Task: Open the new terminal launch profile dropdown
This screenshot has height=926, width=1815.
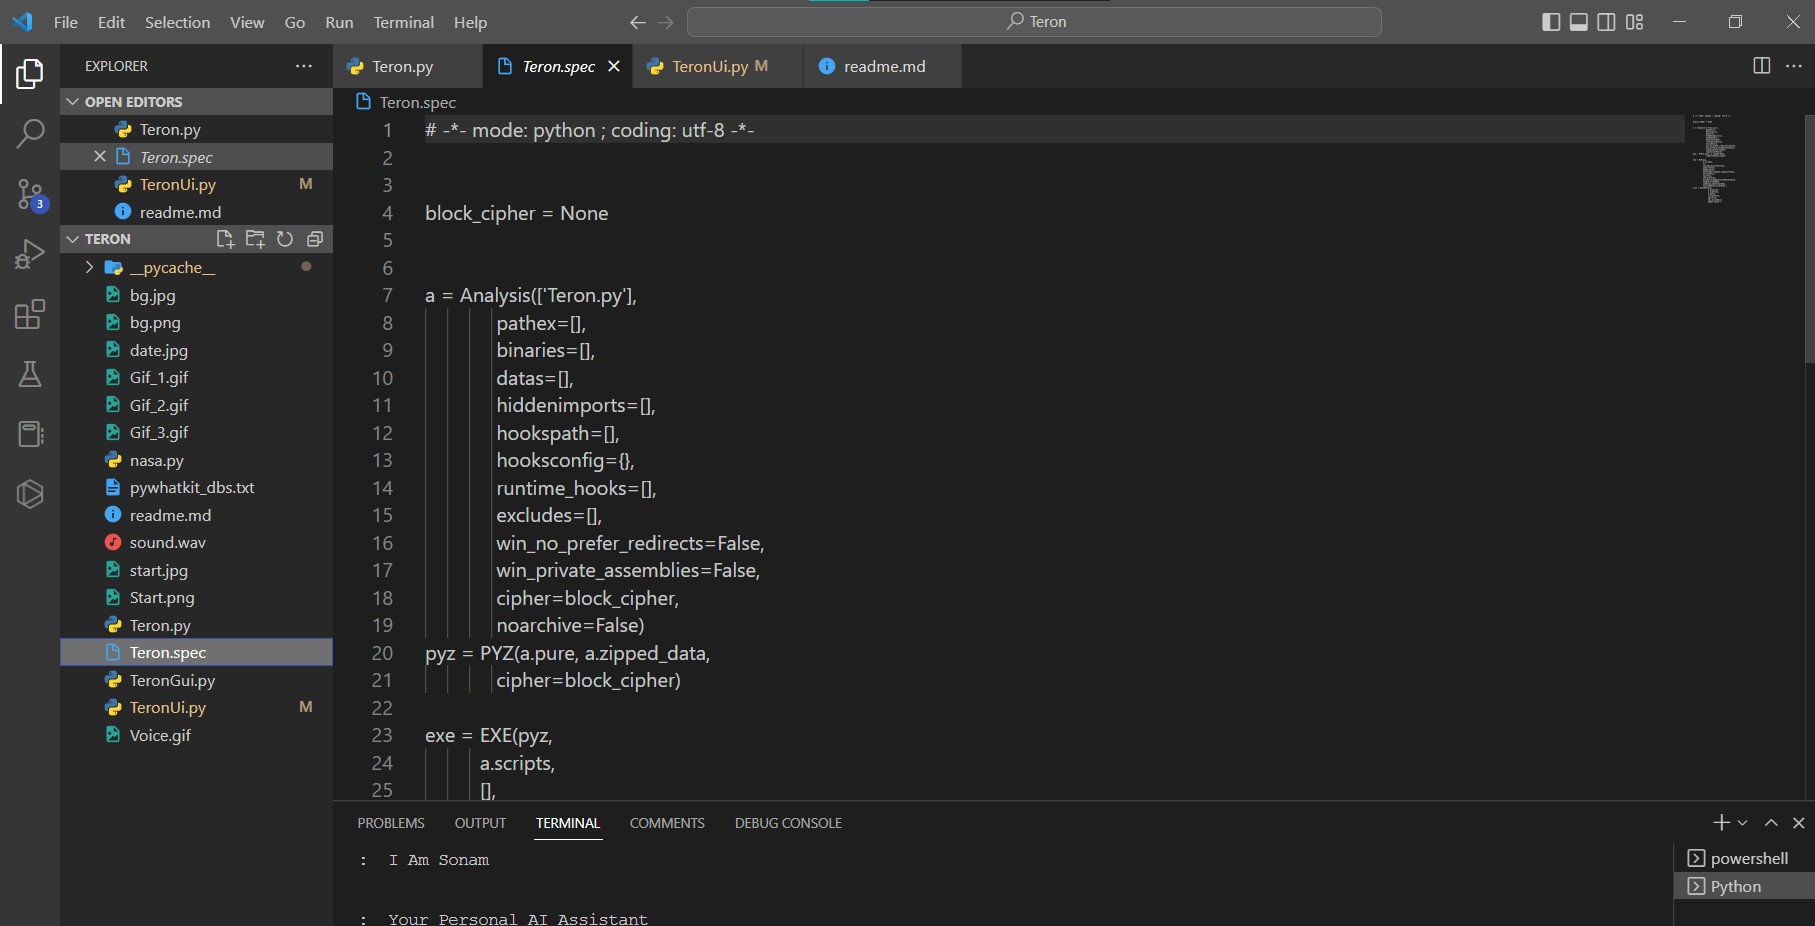Action: tap(1743, 823)
